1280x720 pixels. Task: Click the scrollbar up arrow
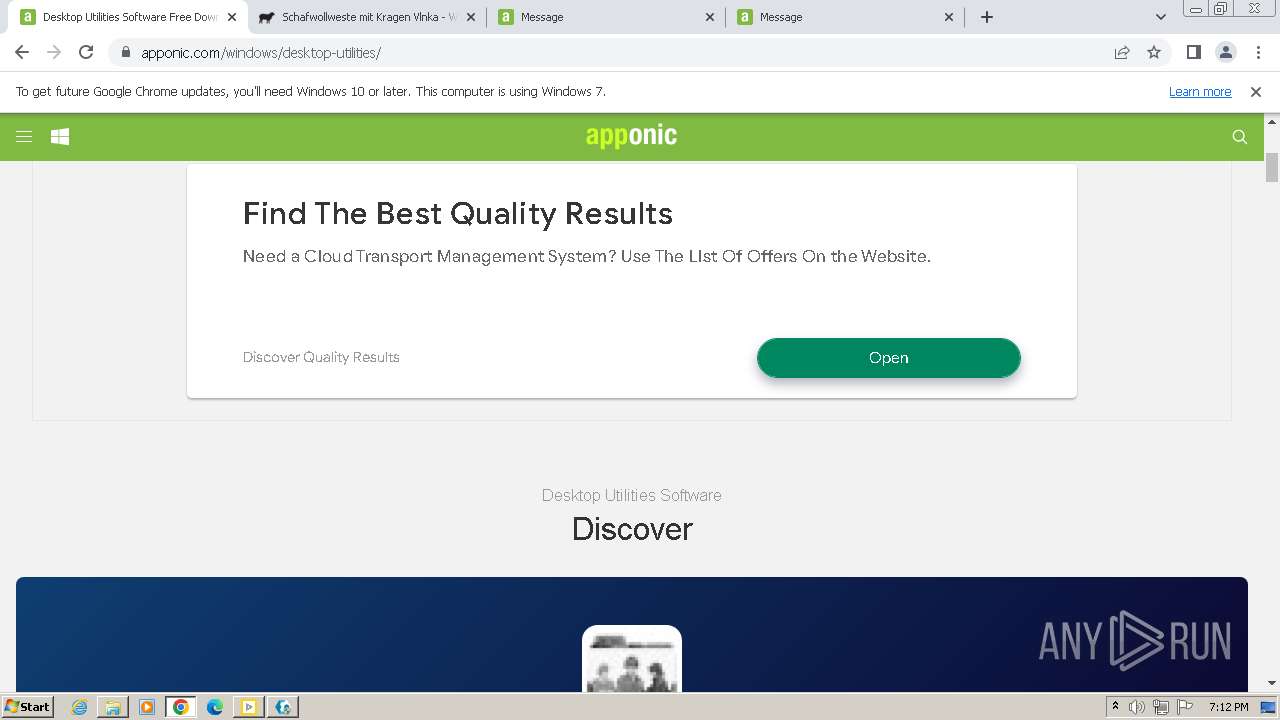(x=1272, y=121)
